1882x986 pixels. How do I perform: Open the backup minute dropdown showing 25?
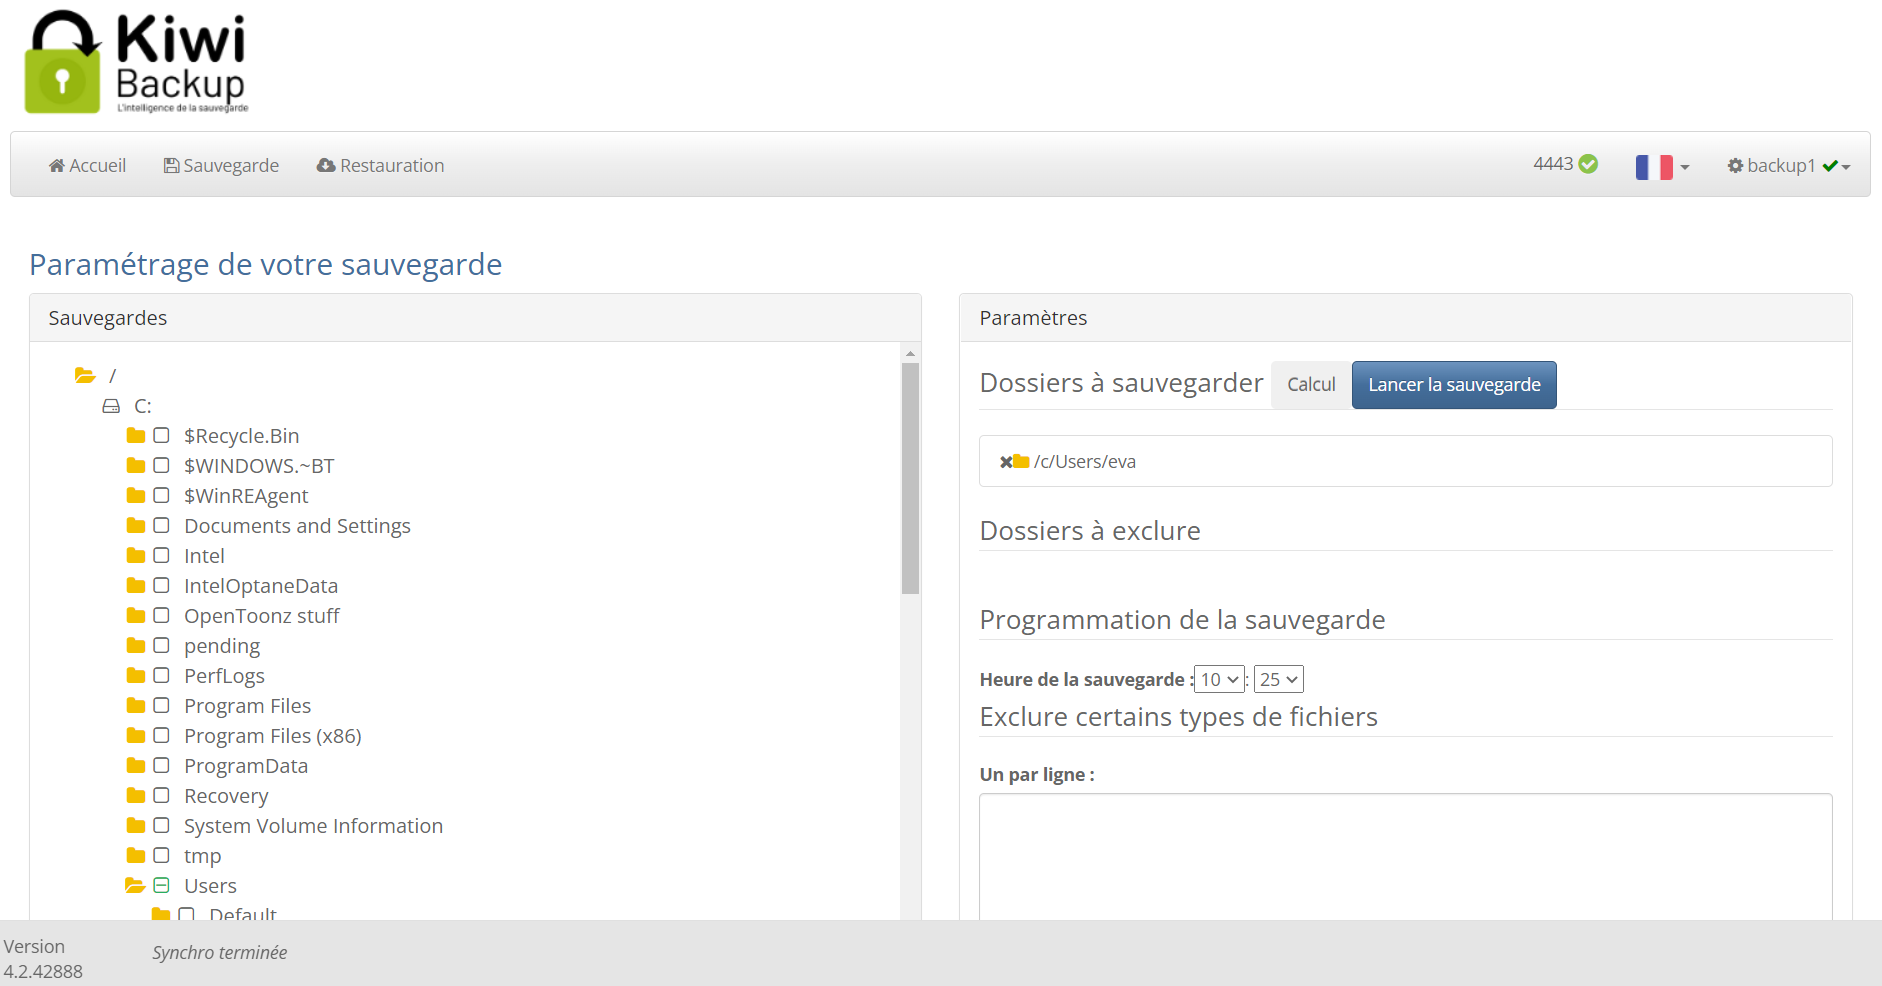(1278, 680)
